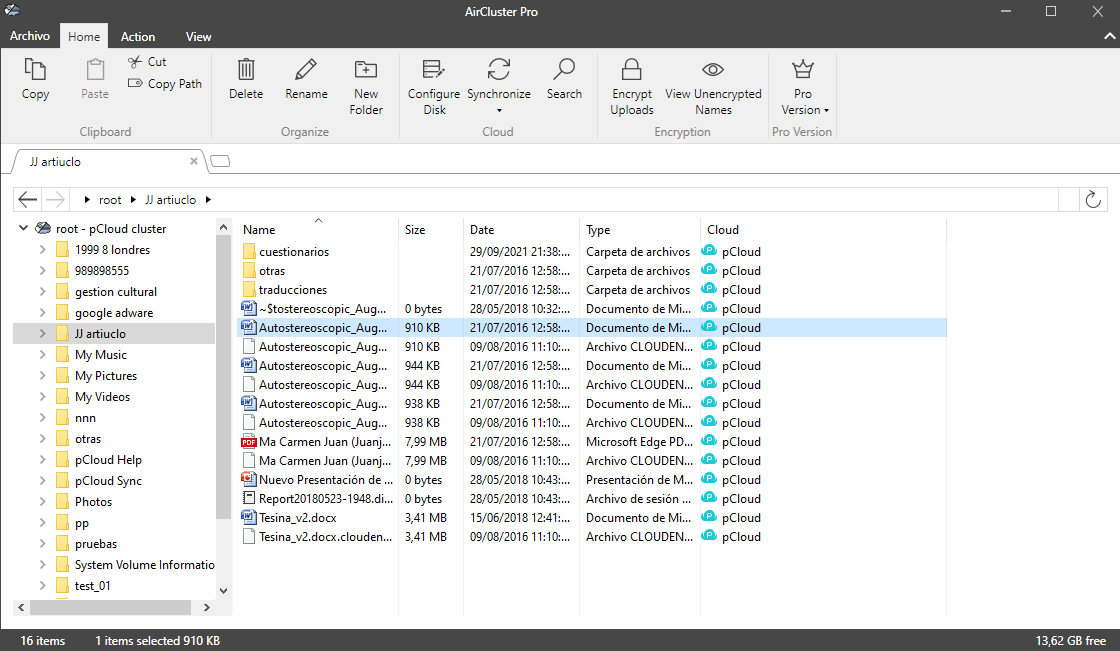1120x651 pixels.
Task: Click the Copy Path button
Action: coord(165,84)
